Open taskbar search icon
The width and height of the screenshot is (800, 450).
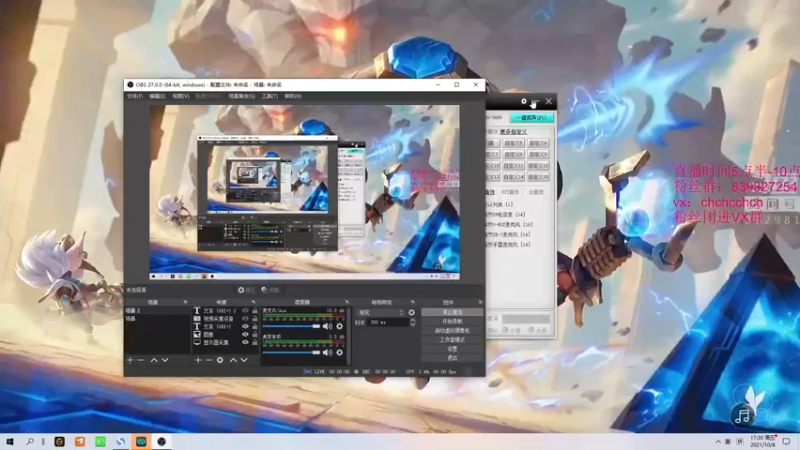(30, 442)
